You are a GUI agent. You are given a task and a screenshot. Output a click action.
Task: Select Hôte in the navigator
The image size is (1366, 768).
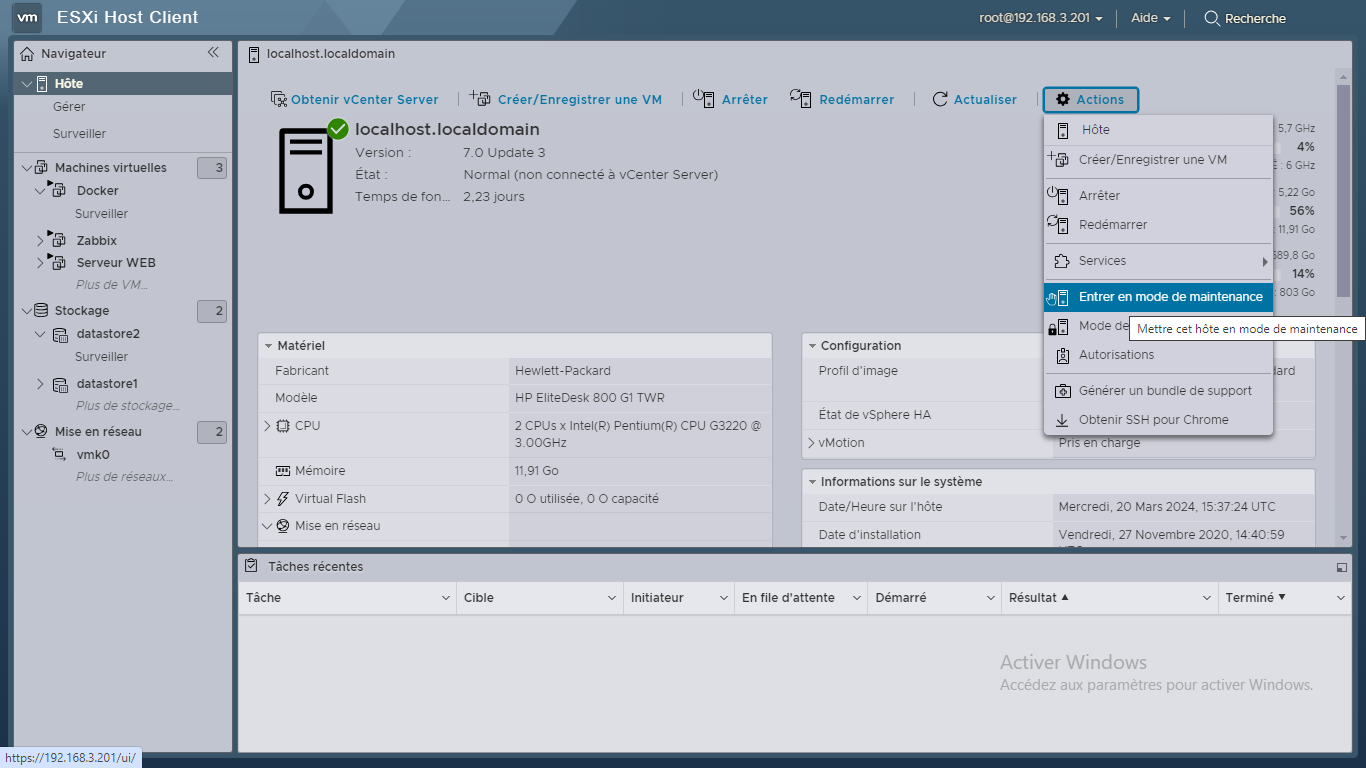pos(69,84)
